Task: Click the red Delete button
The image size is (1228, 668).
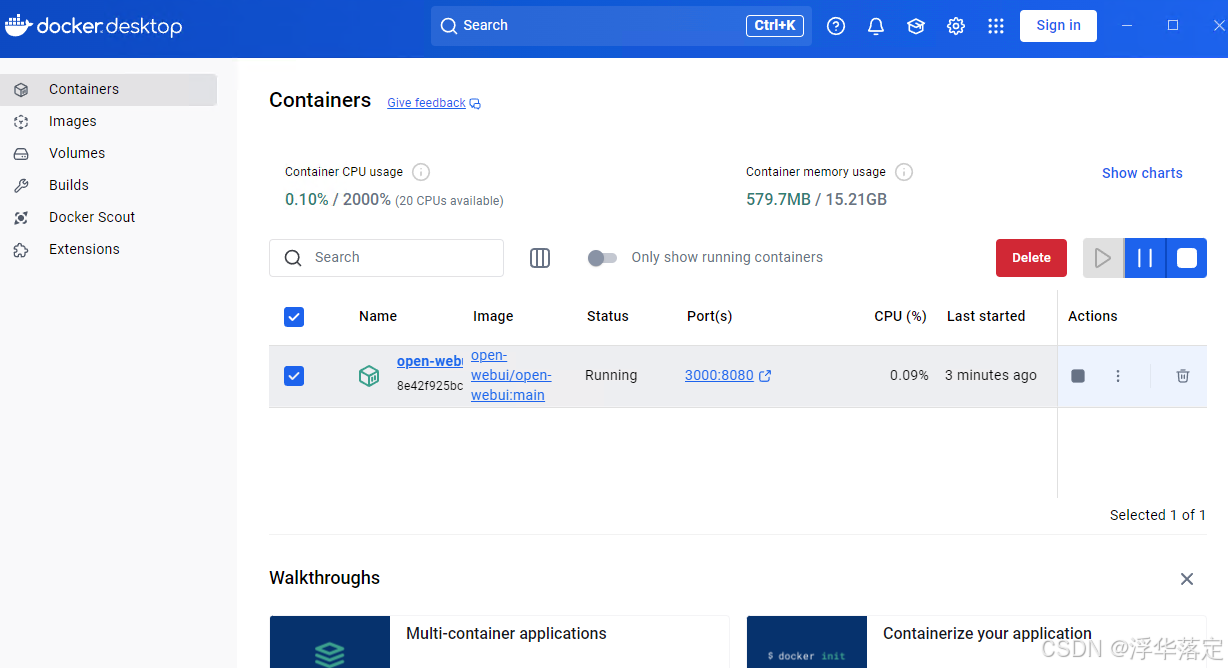Action: coord(1031,258)
